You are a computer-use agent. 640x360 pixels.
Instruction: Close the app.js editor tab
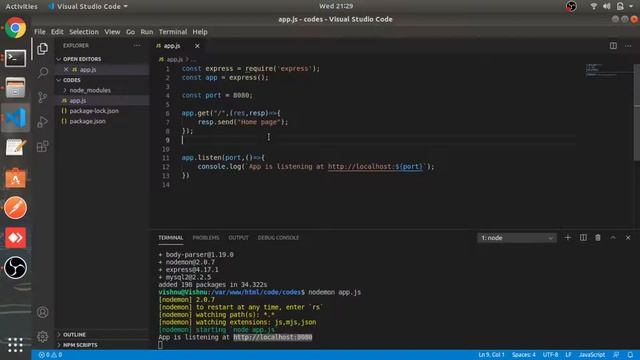197,46
